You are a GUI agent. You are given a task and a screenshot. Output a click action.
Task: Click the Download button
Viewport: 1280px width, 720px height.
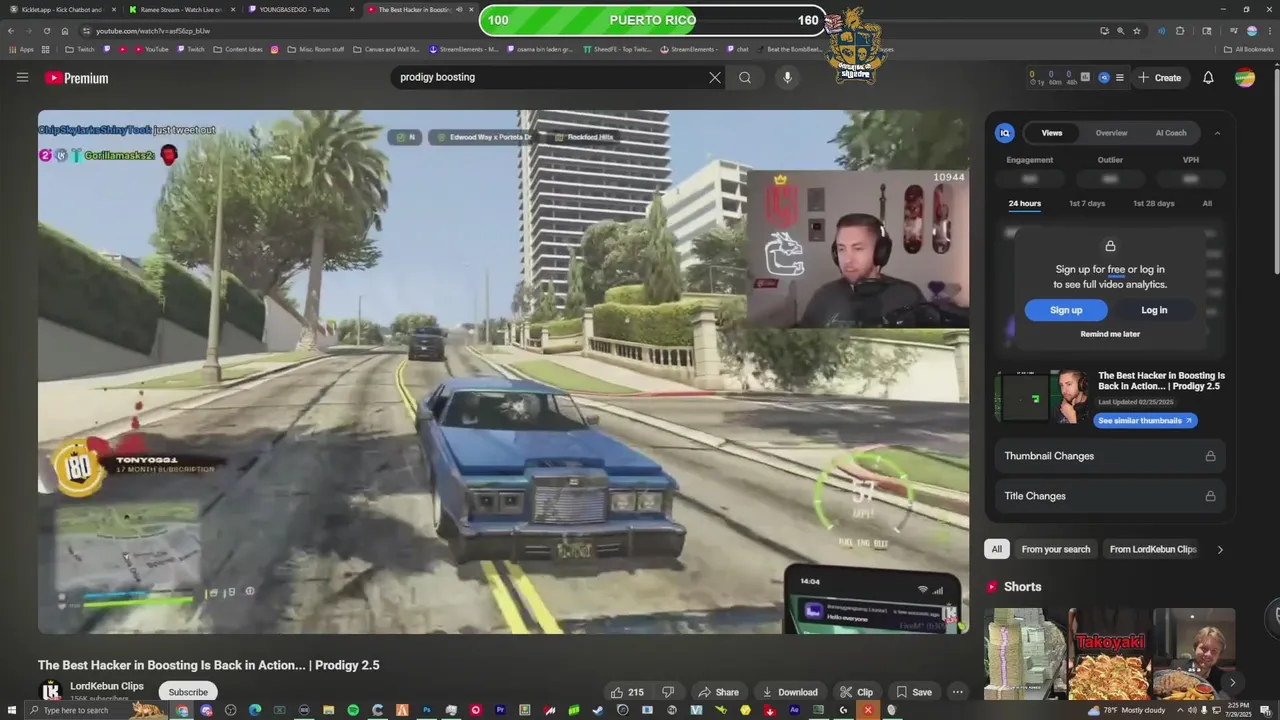click(790, 692)
